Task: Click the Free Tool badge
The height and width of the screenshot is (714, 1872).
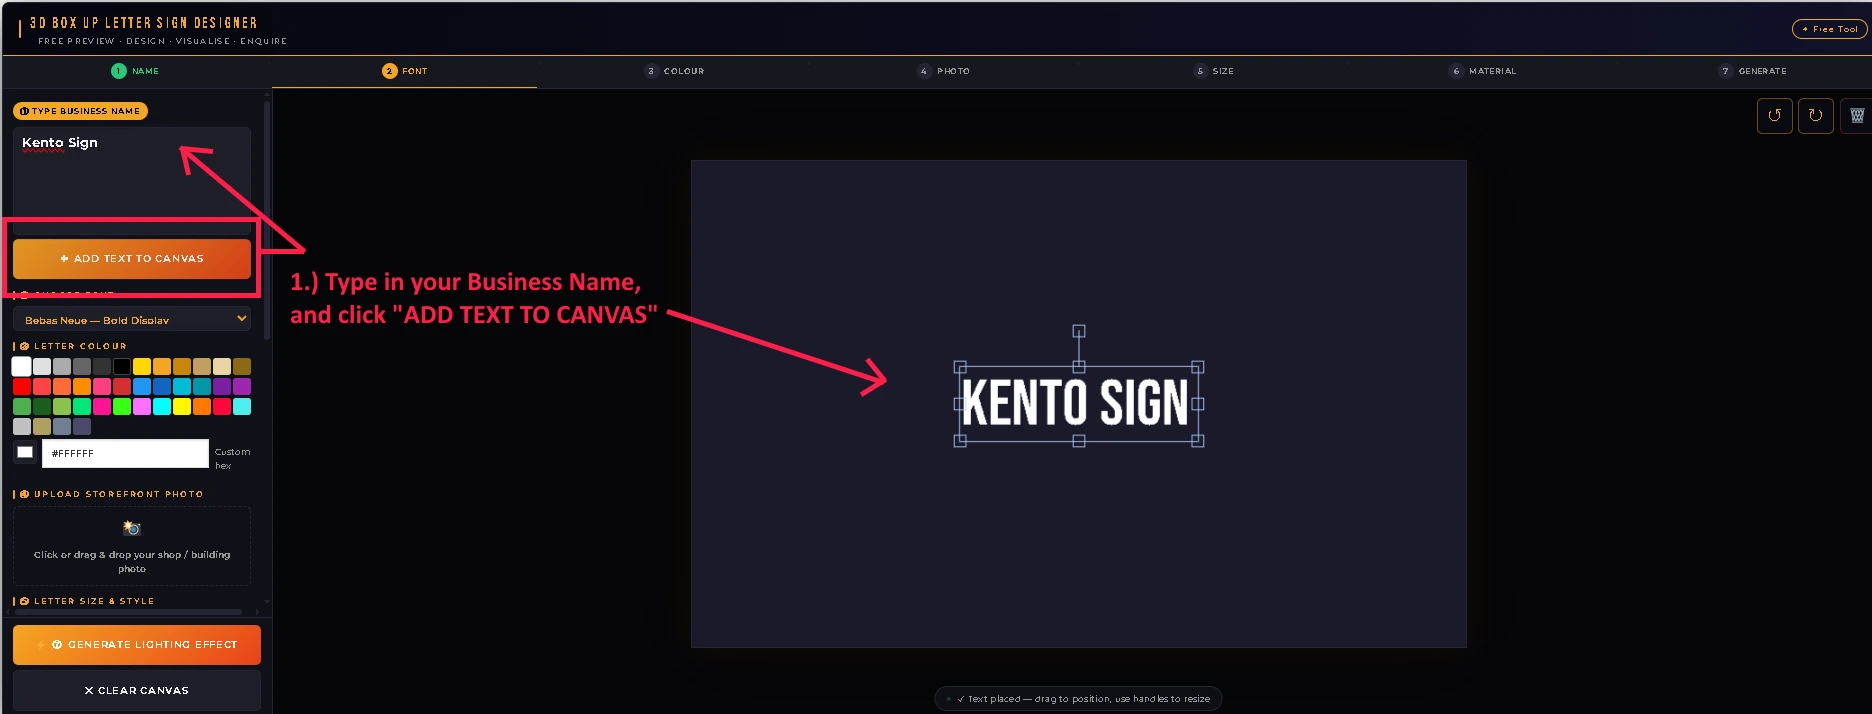Action: (1829, 29)
